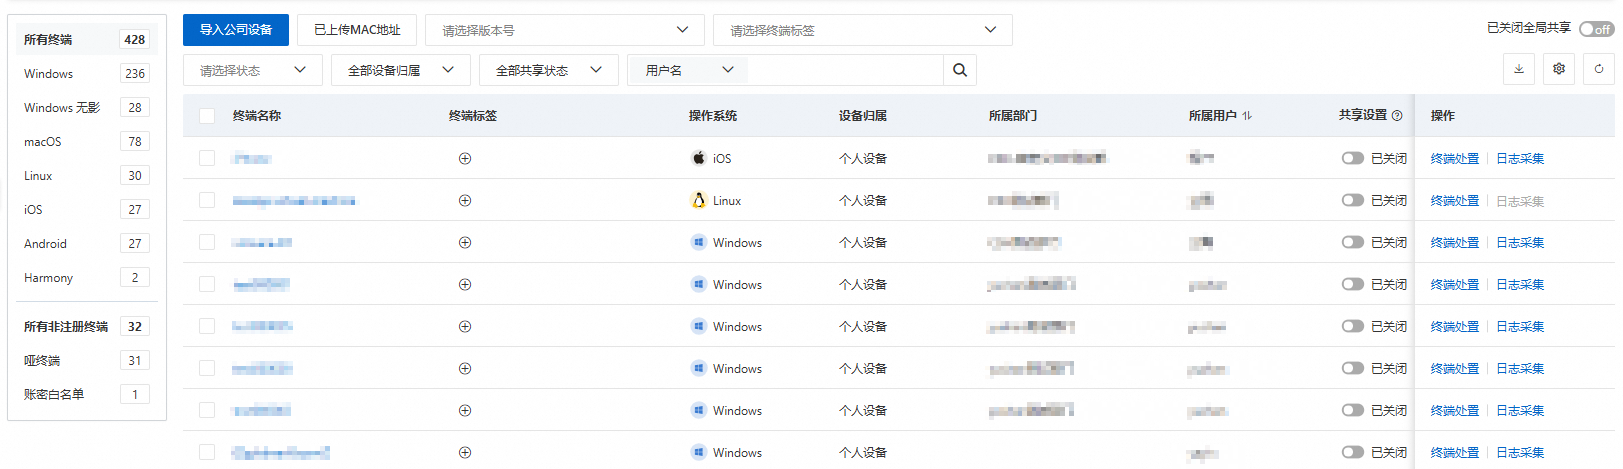Select 哑终端 in the sidebar
Screen dimensions: 1623x469
click(x=86, y=360)
